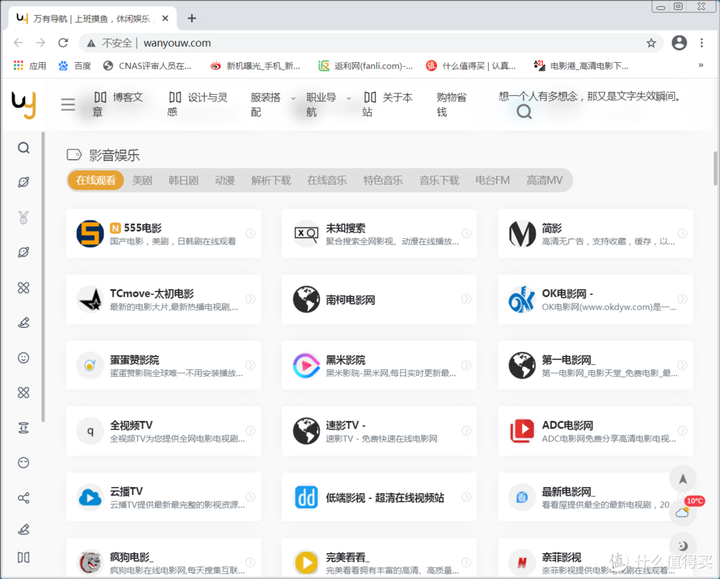Expand hidden bookmarks chevron
Viewport: 720px width, 579px height.
pos(701,66)
